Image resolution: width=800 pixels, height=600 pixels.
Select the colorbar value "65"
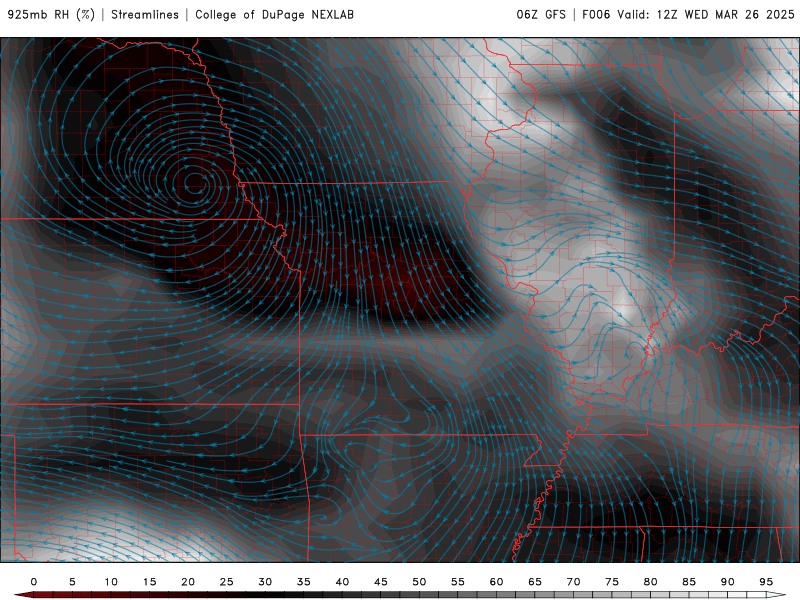point(535,582)
